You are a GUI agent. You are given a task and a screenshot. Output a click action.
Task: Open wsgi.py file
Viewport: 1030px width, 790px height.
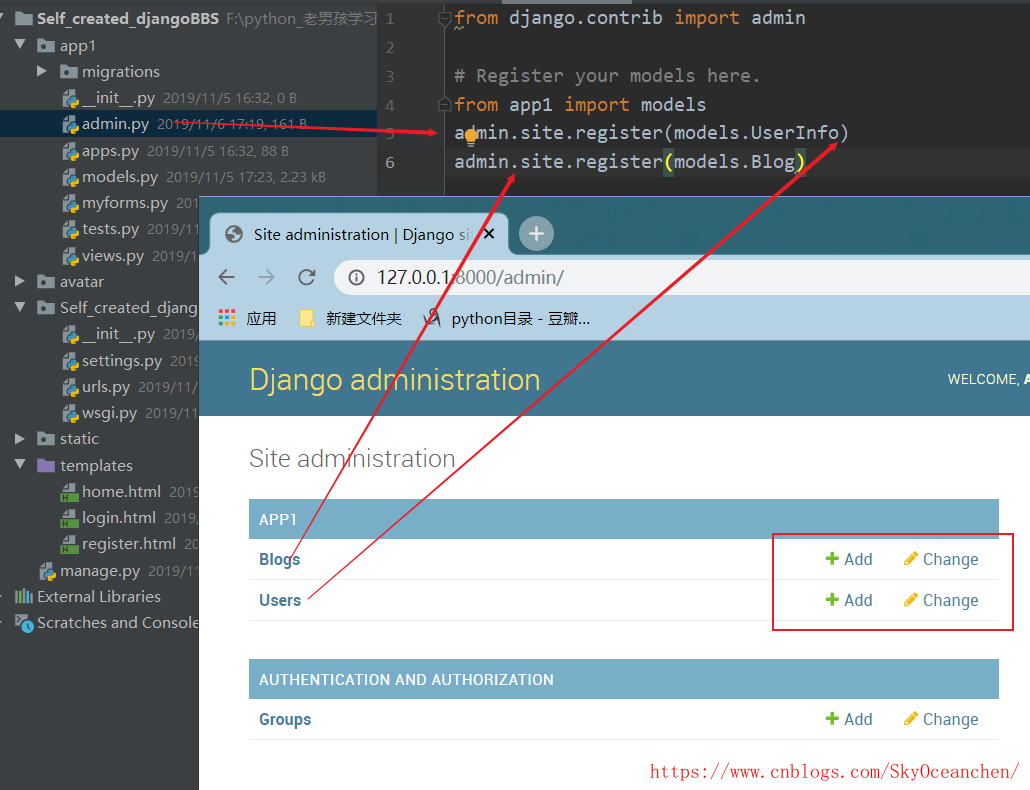109,413
